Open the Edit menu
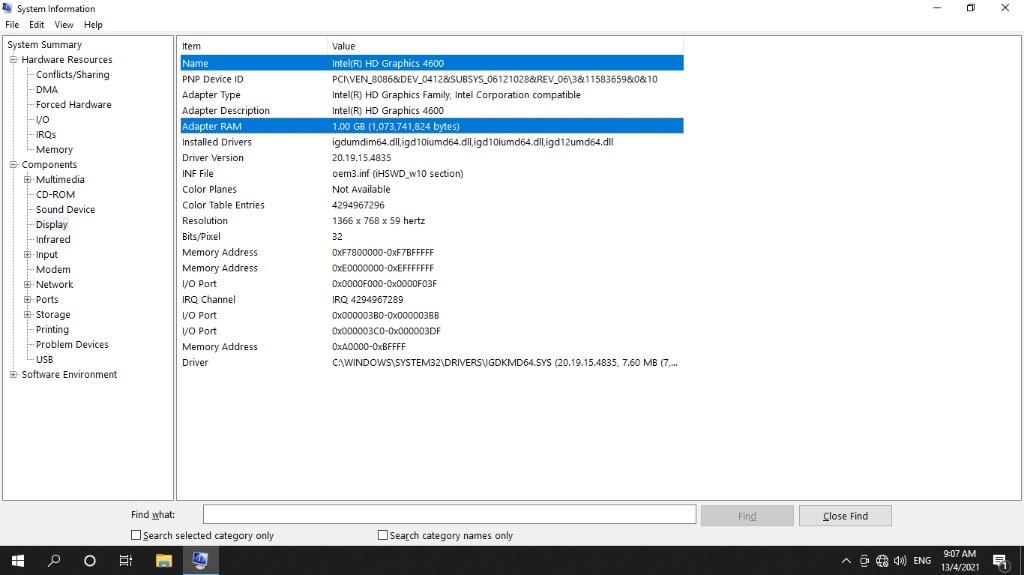The image size is (1024, 575). click(37, 25)
